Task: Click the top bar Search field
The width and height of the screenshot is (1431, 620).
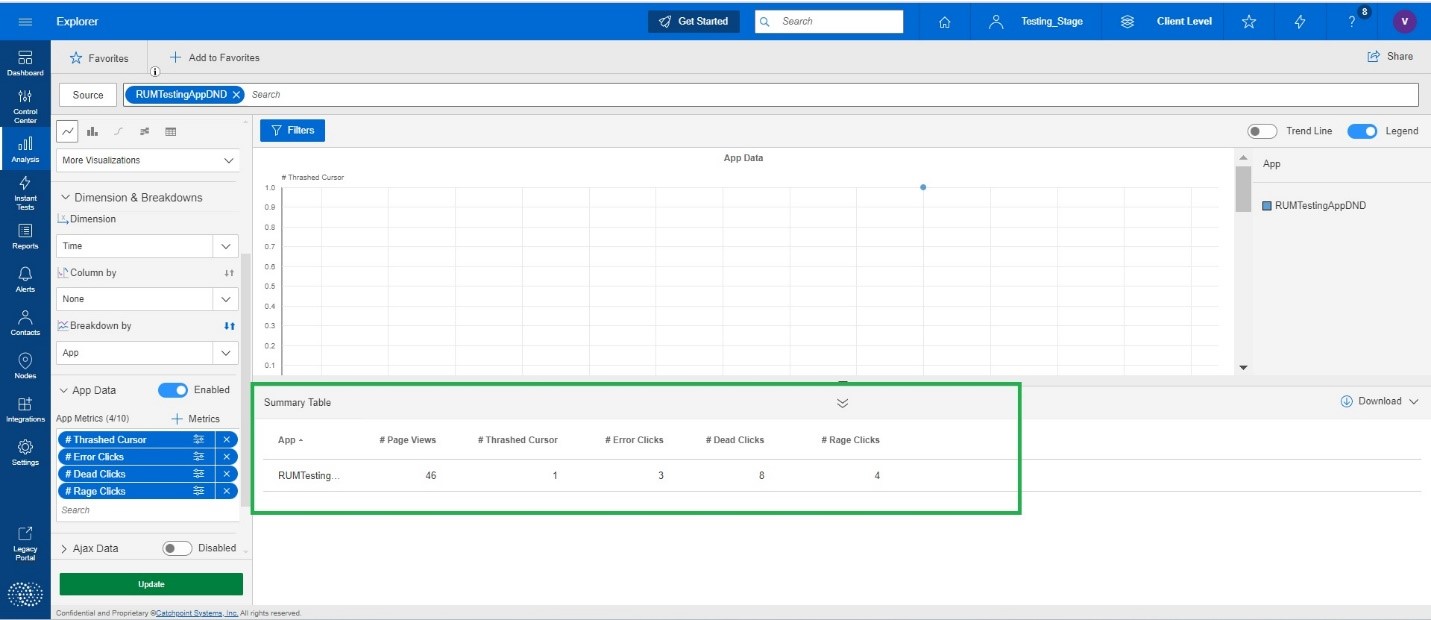Action: 829,21
